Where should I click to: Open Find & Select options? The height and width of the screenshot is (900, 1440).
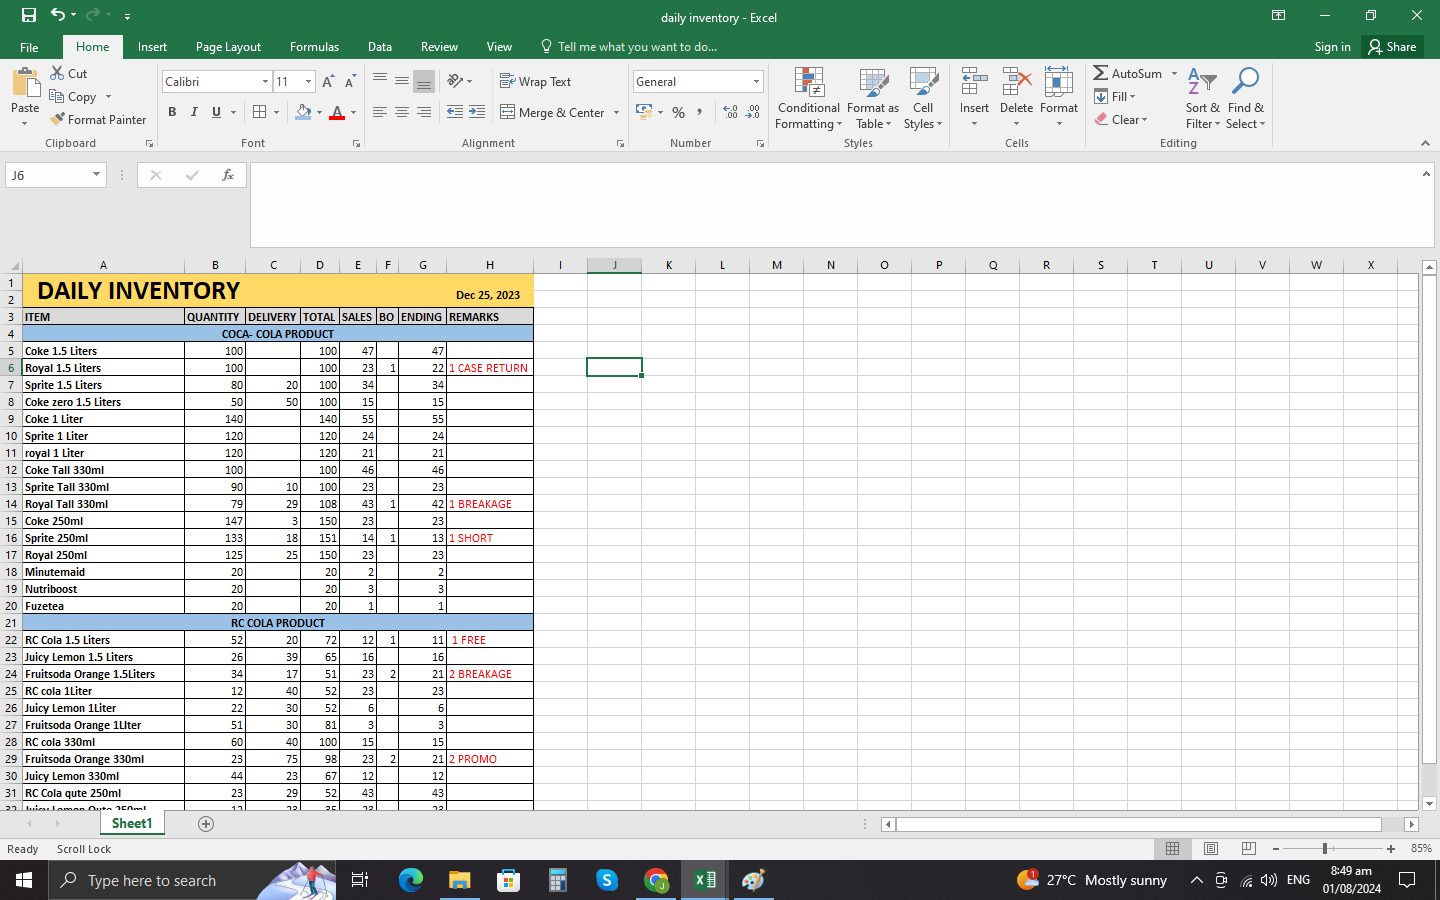(1245, 98)
